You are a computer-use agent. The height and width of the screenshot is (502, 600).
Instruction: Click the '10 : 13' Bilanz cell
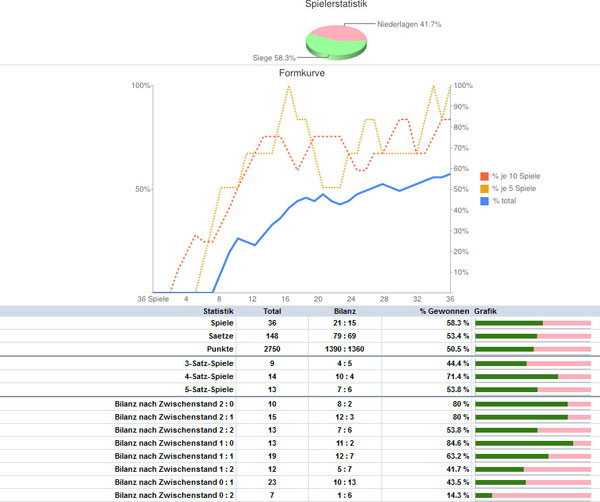click(x=345, y=482)
